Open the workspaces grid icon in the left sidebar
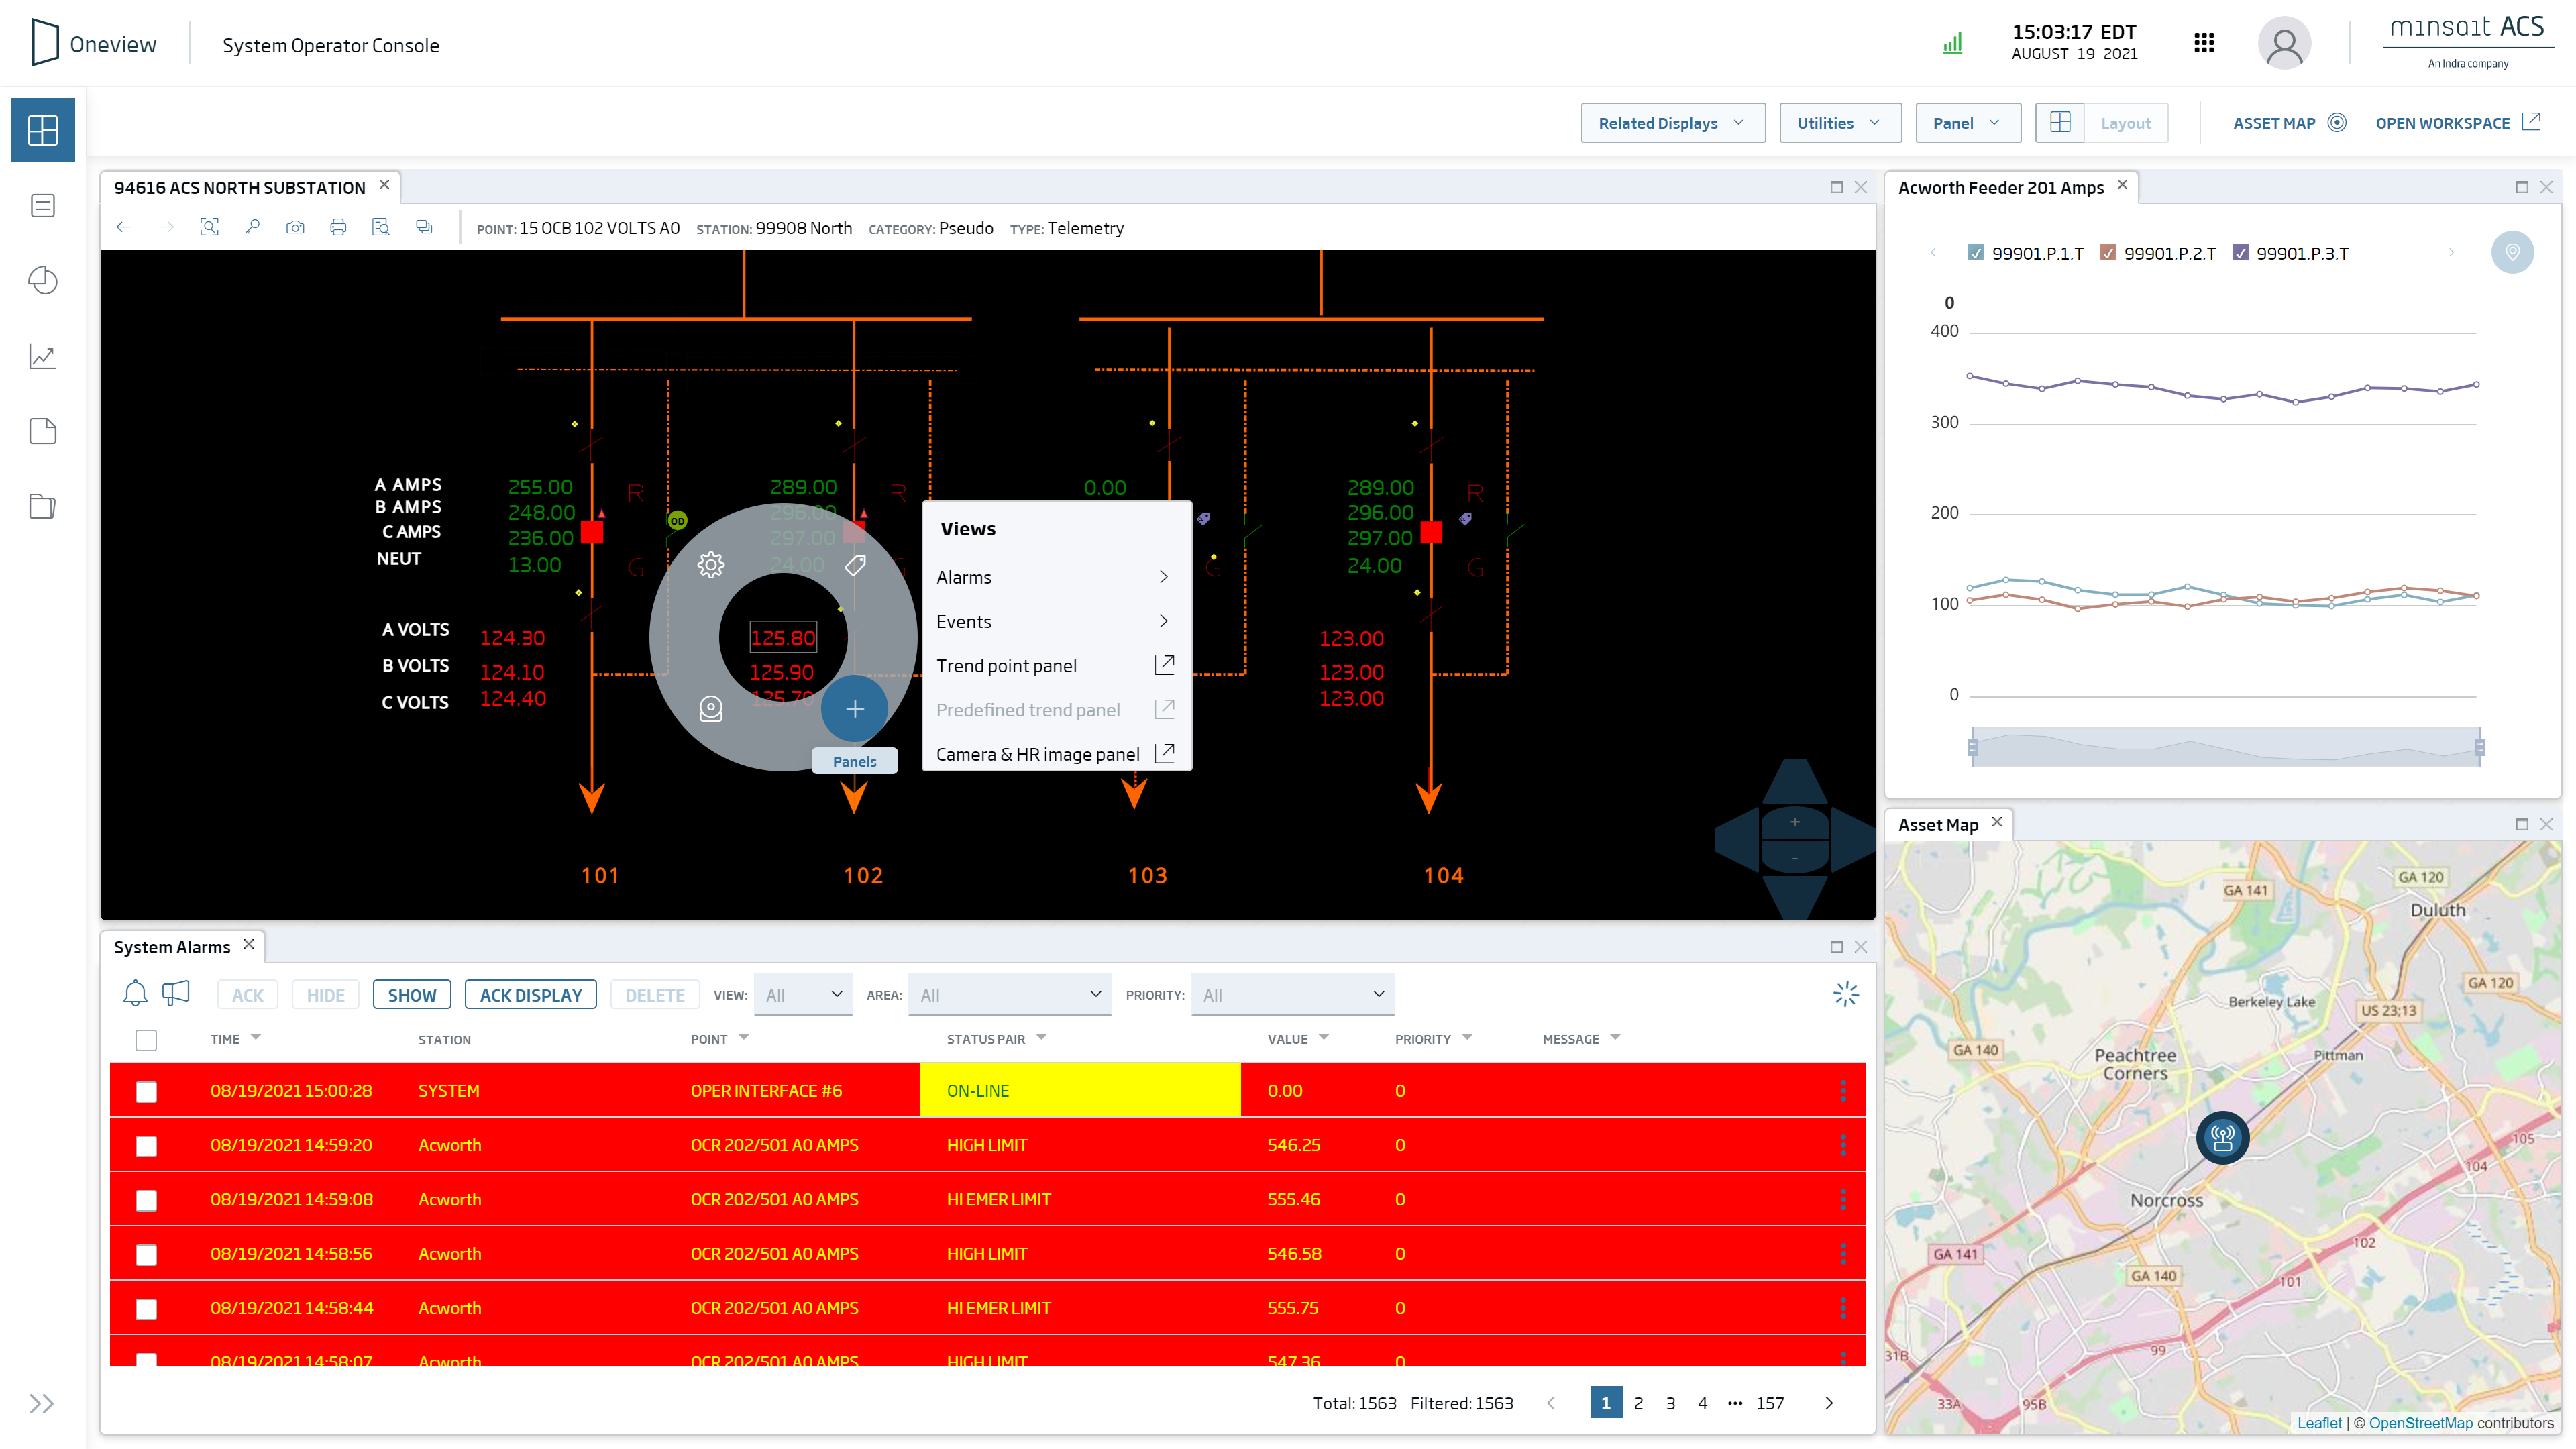 (x=43, y=129)
